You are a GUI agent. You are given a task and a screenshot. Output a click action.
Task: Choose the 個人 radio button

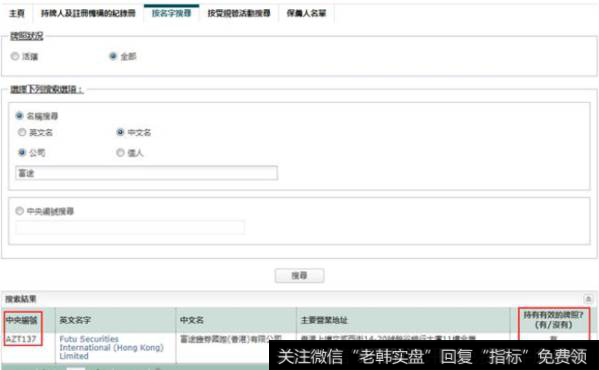pyautogui.click(x=120, y=153)
